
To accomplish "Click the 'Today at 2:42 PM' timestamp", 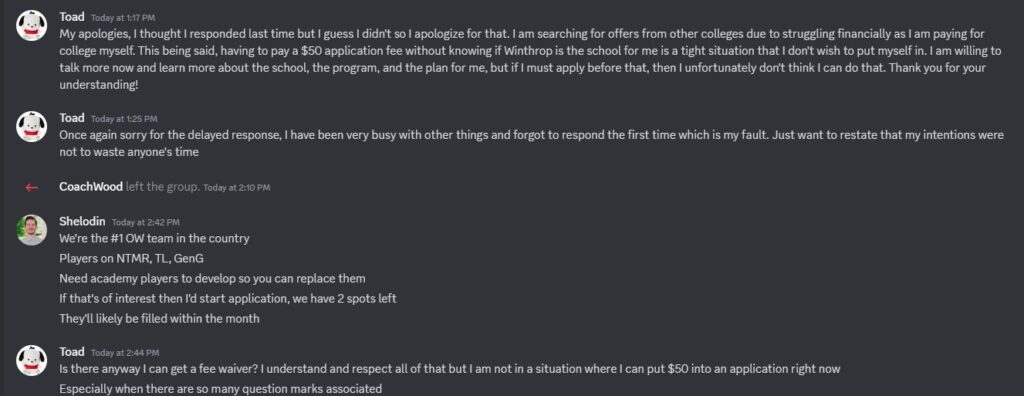I will coord(146,222).
